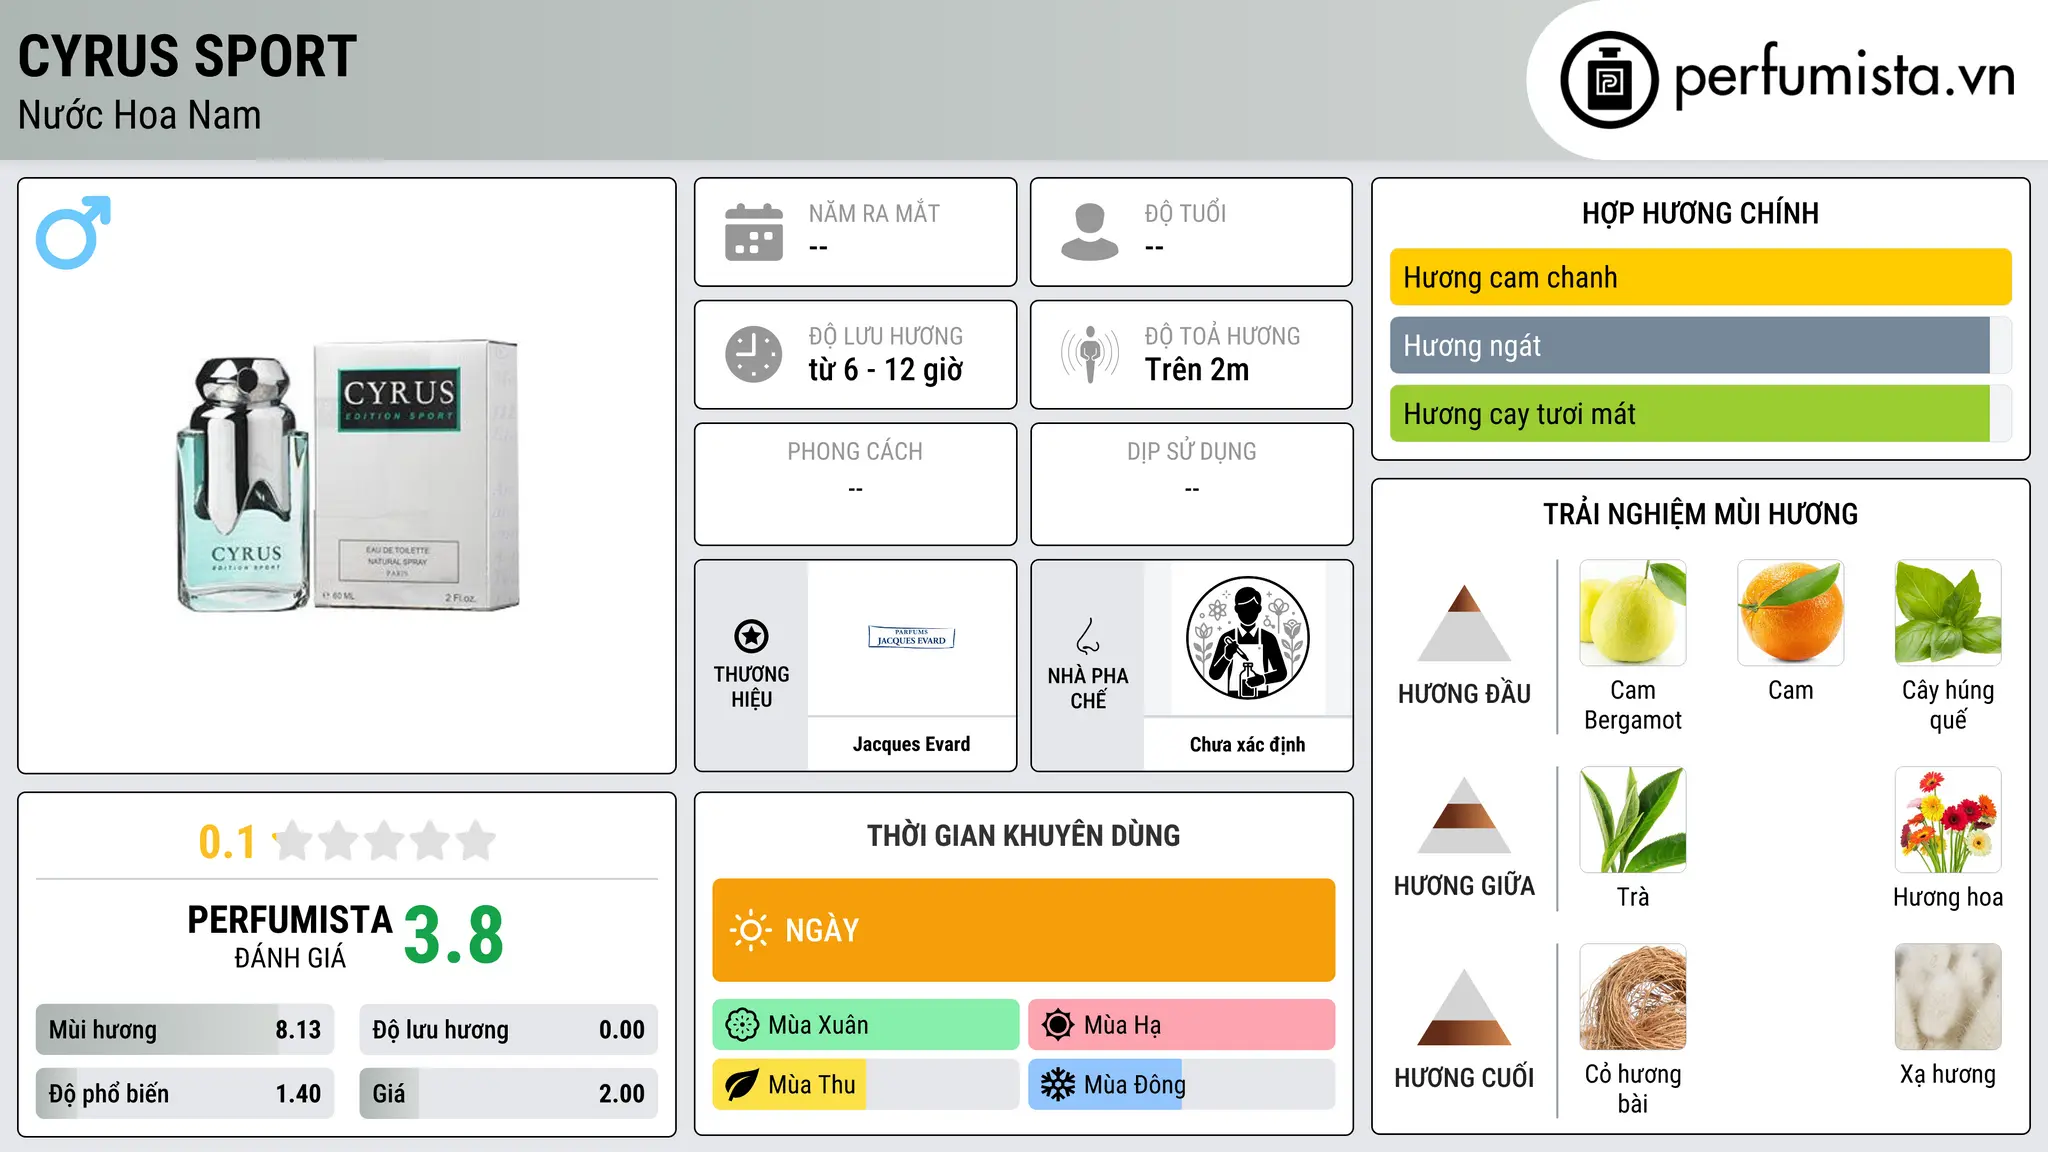Click the Độ lưu hương 0.00 score bar
Viewport: 2048px width, 1152px height.
point(509,1030)
